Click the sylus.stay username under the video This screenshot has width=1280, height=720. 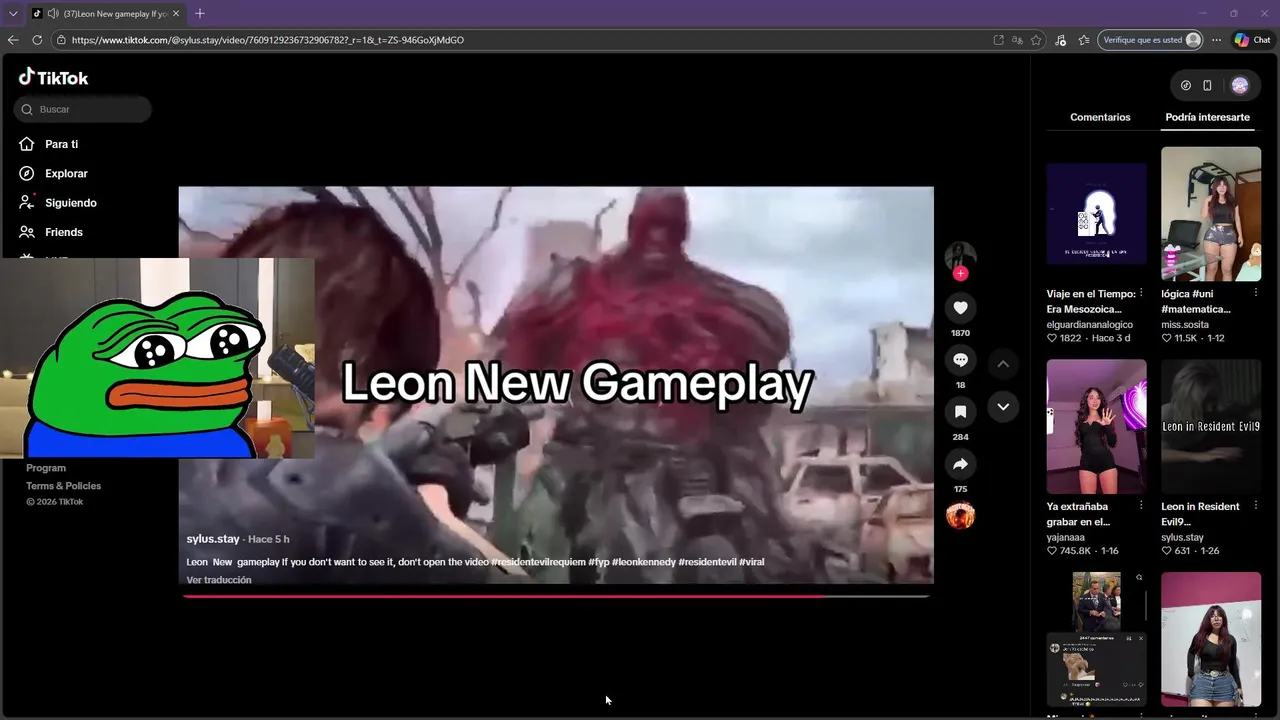pos(213,539)
